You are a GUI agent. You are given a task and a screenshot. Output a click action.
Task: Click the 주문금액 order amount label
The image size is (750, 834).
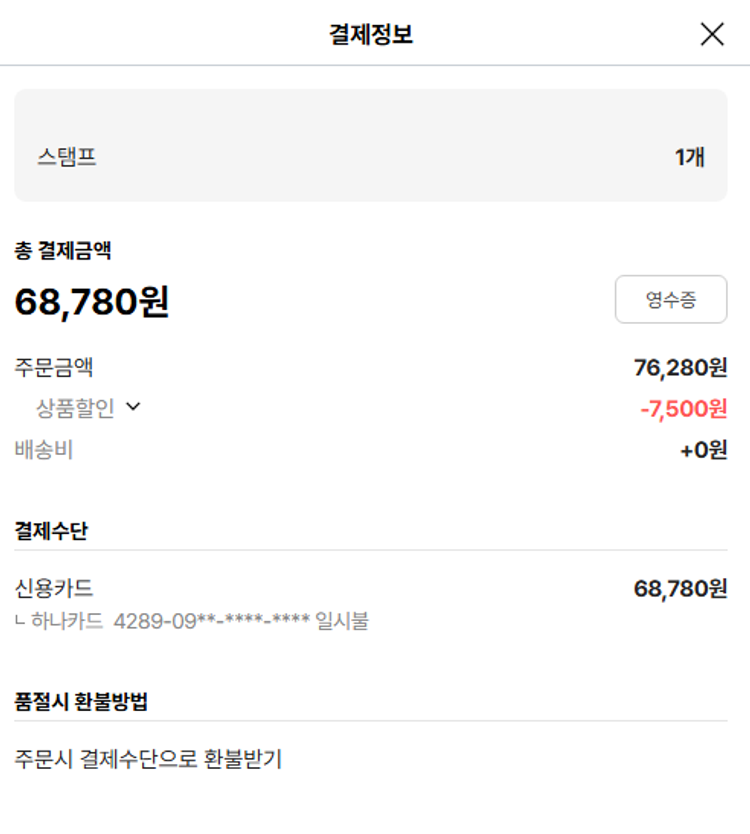click(54, 367)
